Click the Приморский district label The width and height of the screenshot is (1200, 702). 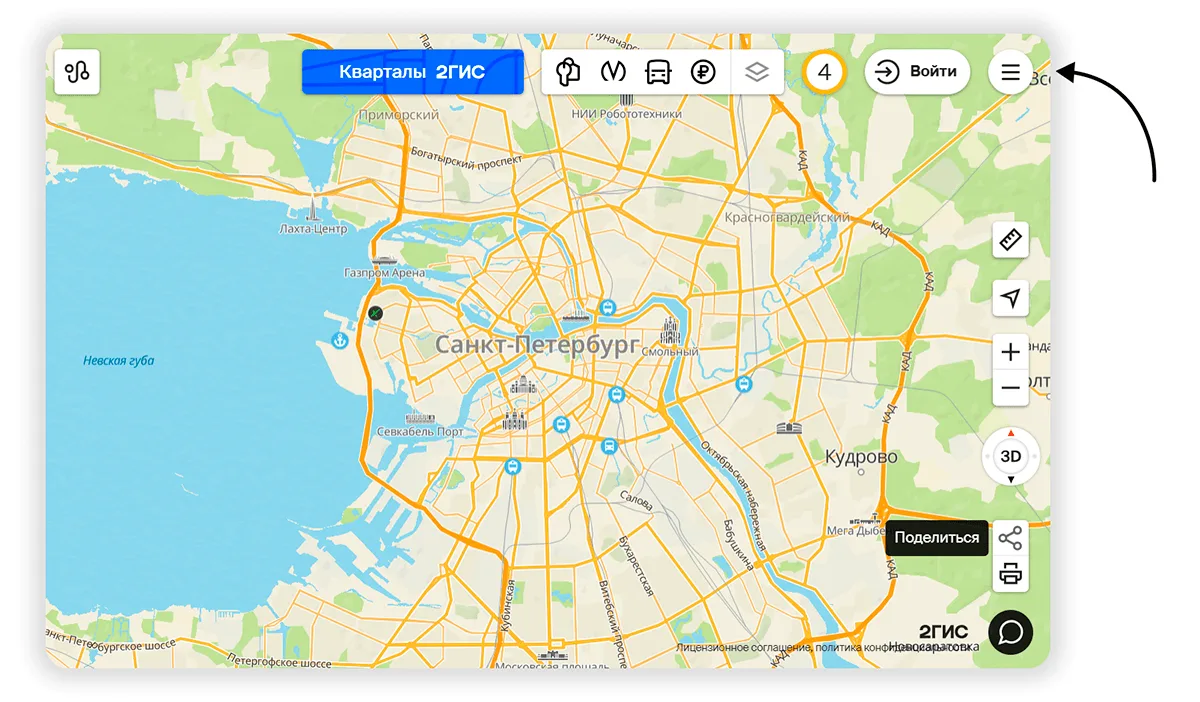[398, 115]
